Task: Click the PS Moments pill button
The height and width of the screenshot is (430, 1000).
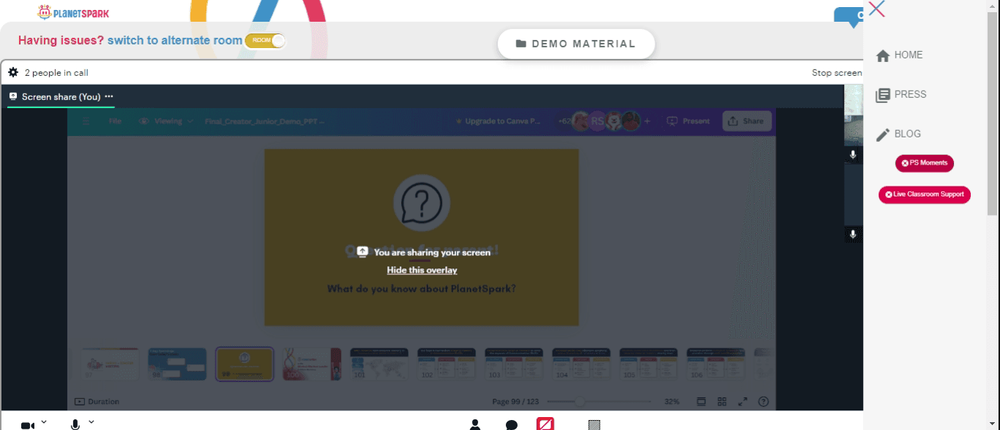Action: [924, 163]
